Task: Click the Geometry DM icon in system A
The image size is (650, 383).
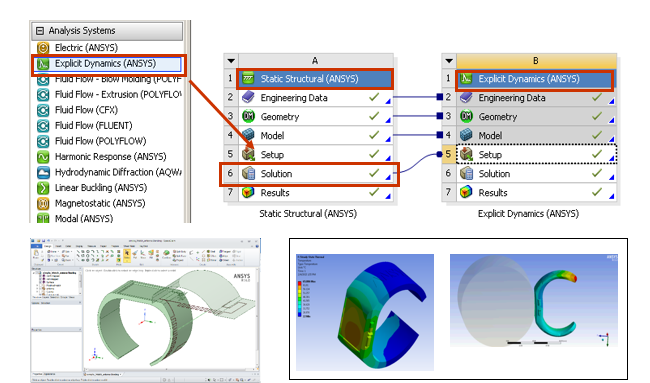Action: click(248, 116)
